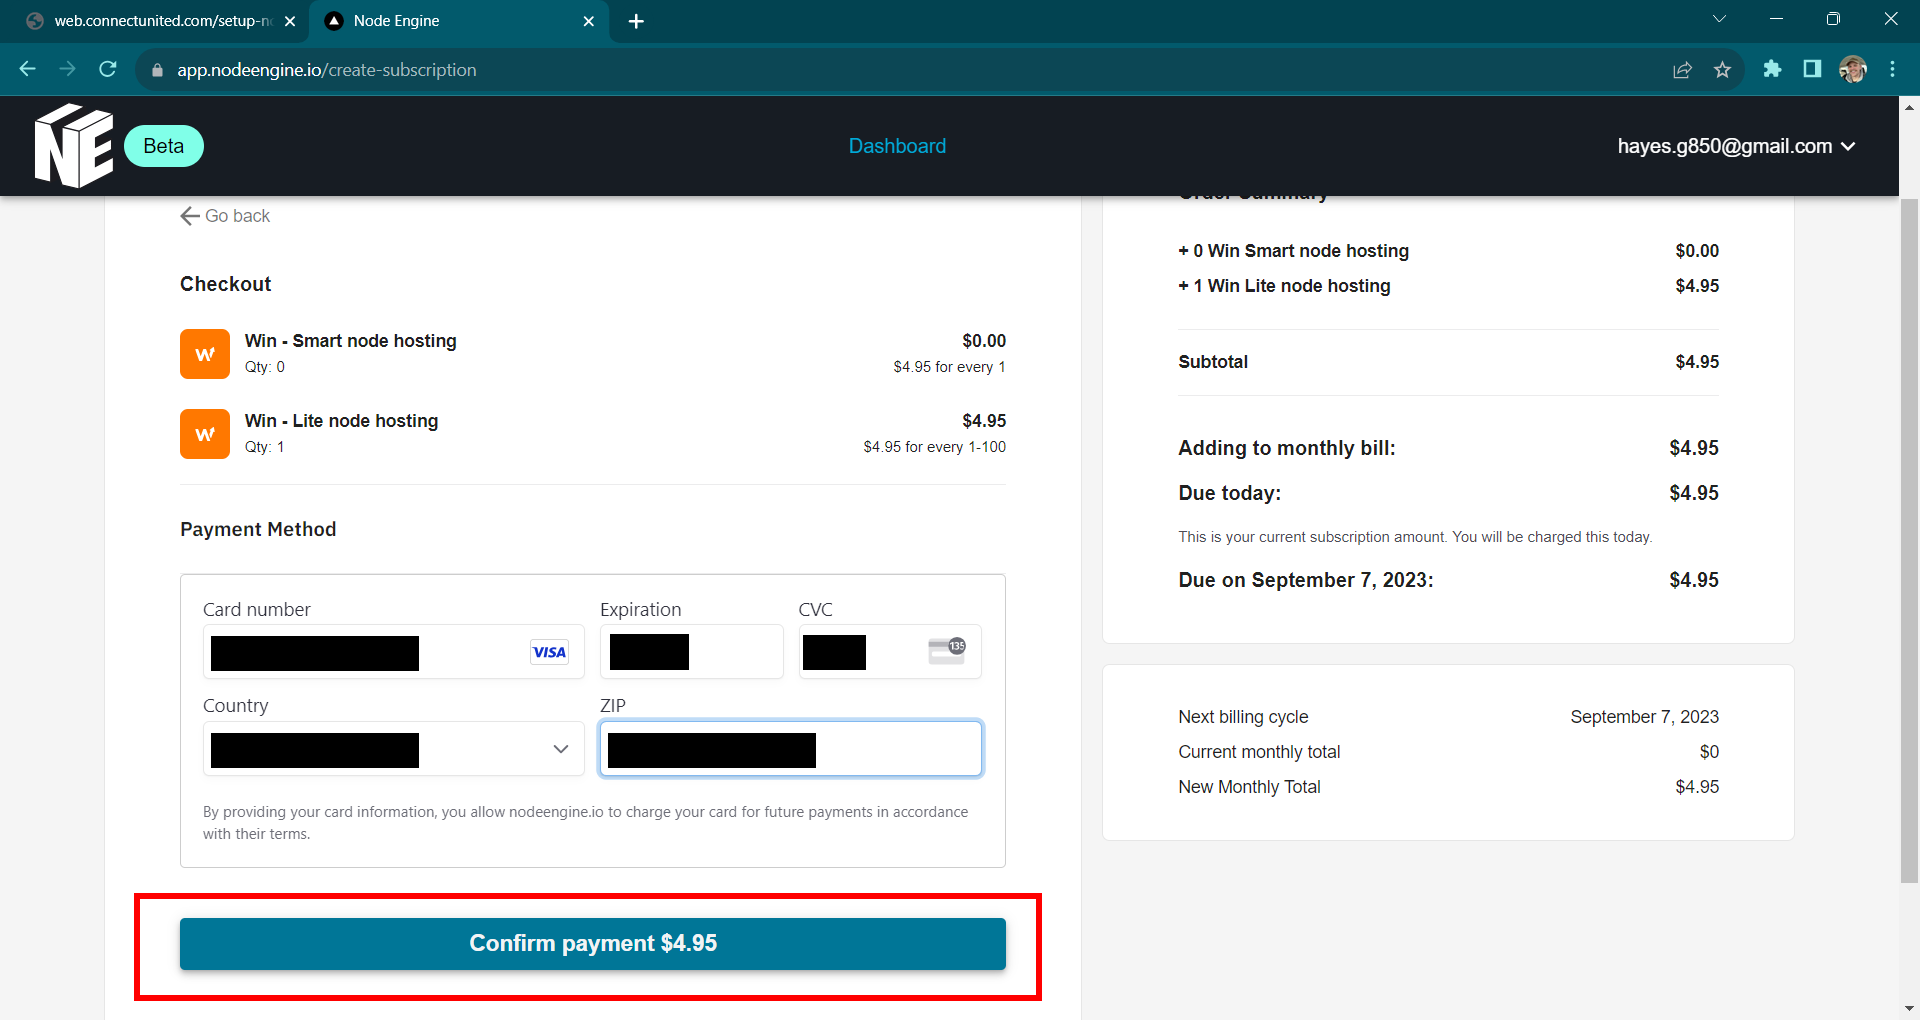Screen dimensions: 1920x1020
Task: Open a new browser tab
Action: coord(636,21)
